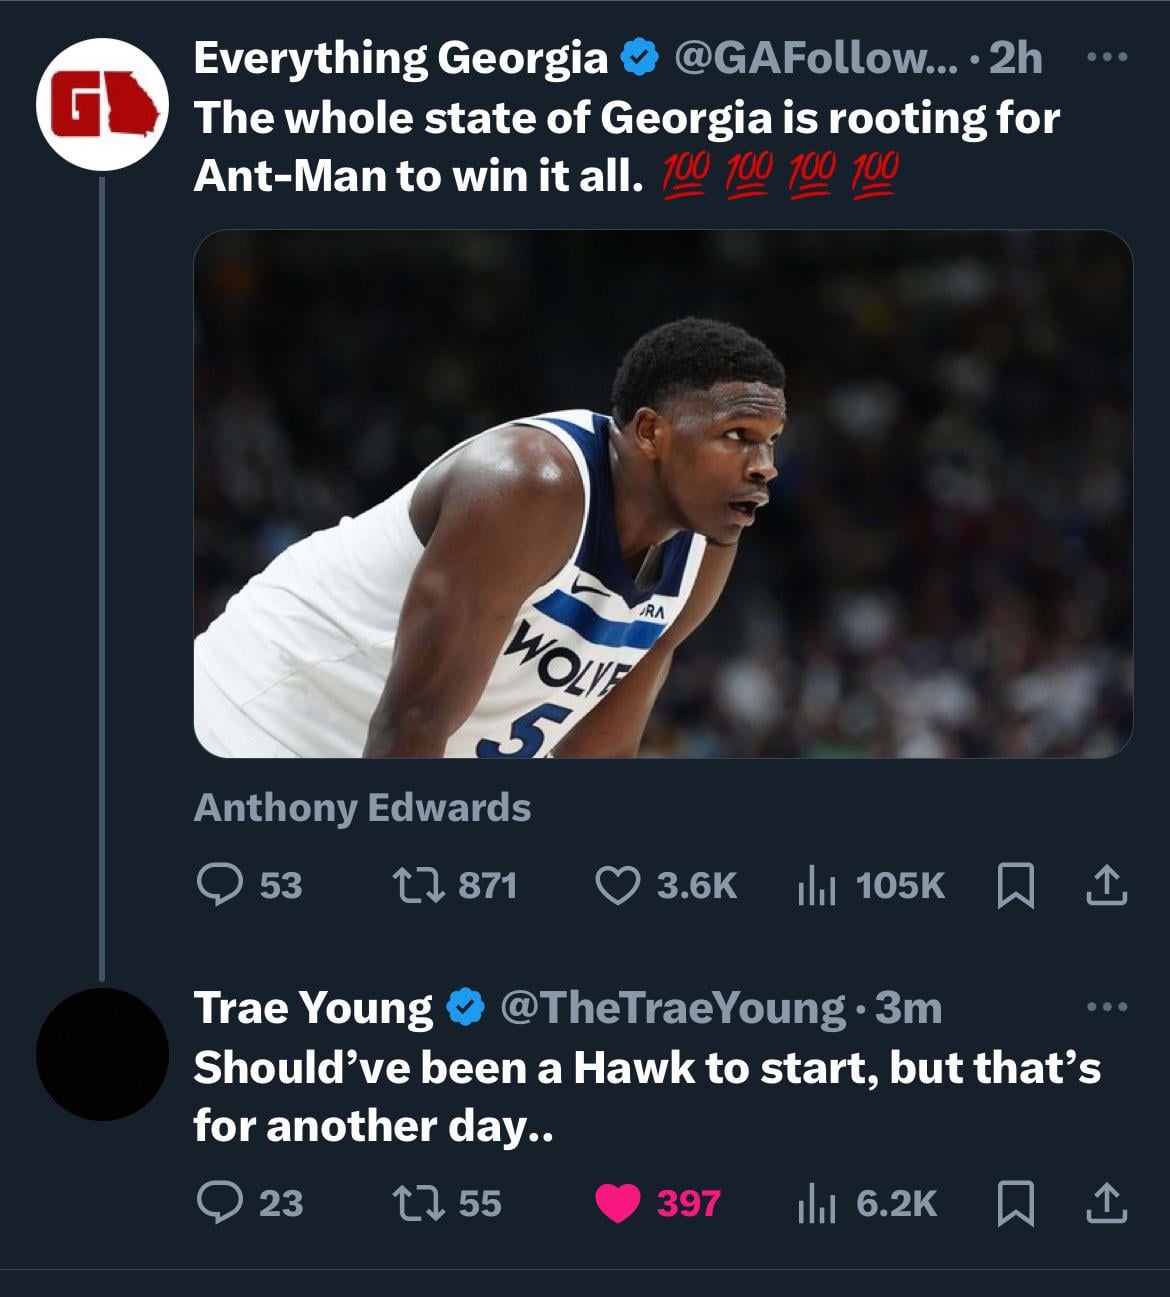Screen dimensions: 1170x1297
Task: Open Trae Young's black profile picture
Action: [x=102, y=1053]
